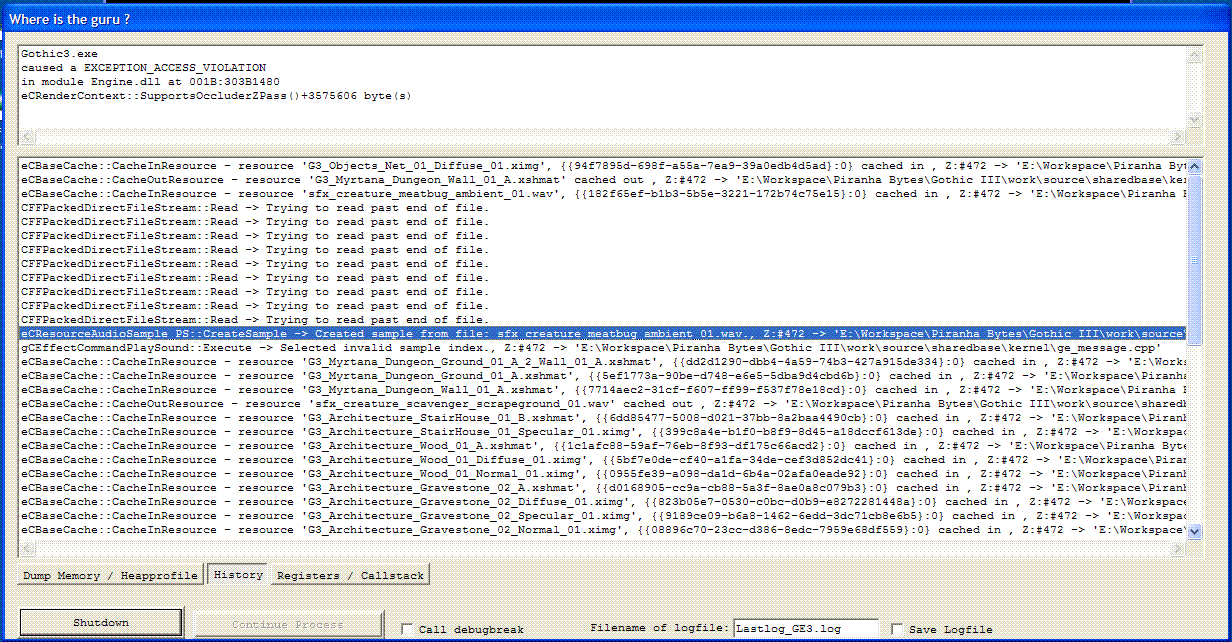
Task: Click the Engine.dll module address line
Action: coord(151,82)
